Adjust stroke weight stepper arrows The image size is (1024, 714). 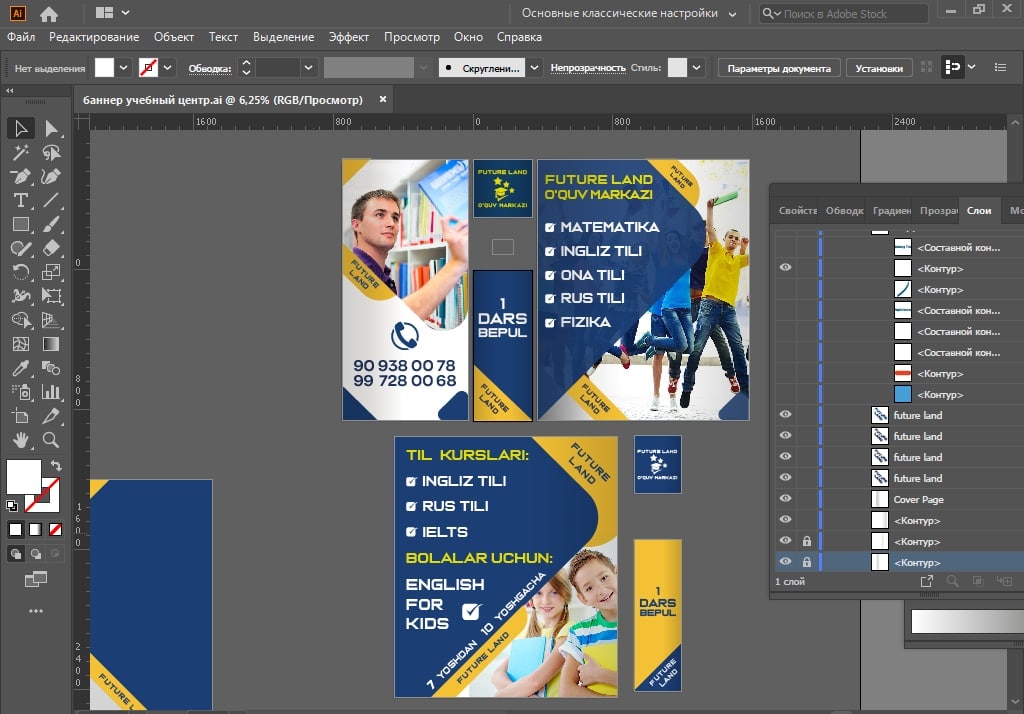coord(246,67)
